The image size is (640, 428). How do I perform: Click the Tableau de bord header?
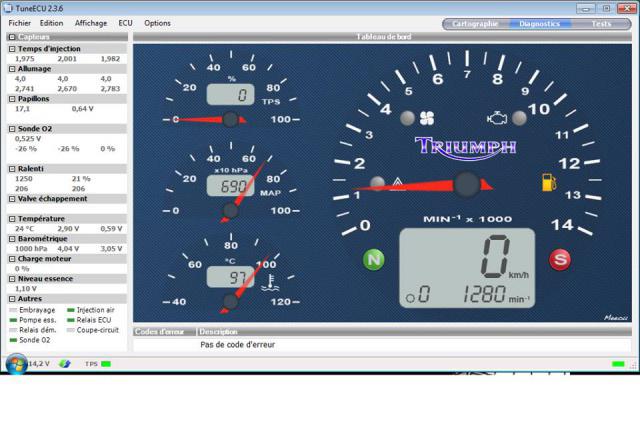pyautogui.click(x=383, y=37)
